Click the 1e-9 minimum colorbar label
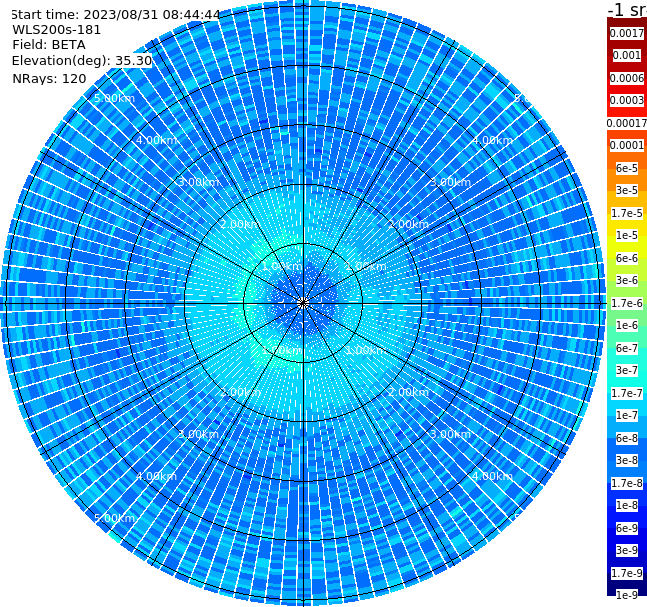This screenshot has width=647, height=607. (x=627, y=595)
